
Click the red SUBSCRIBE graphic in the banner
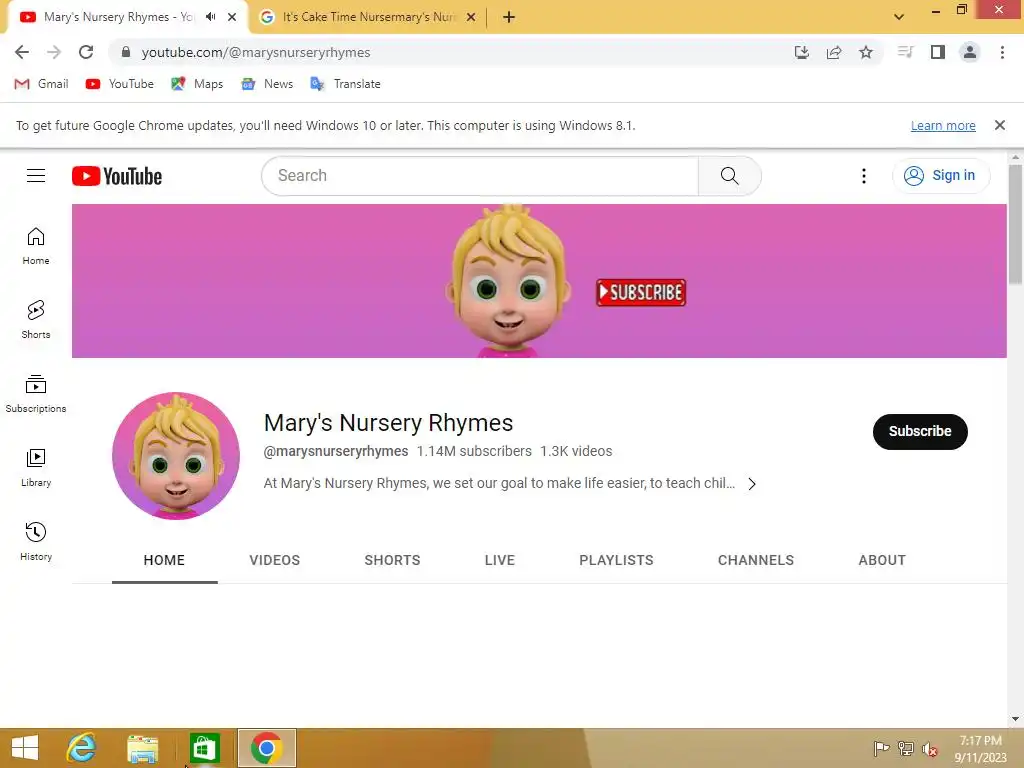[x=641, y=292]
